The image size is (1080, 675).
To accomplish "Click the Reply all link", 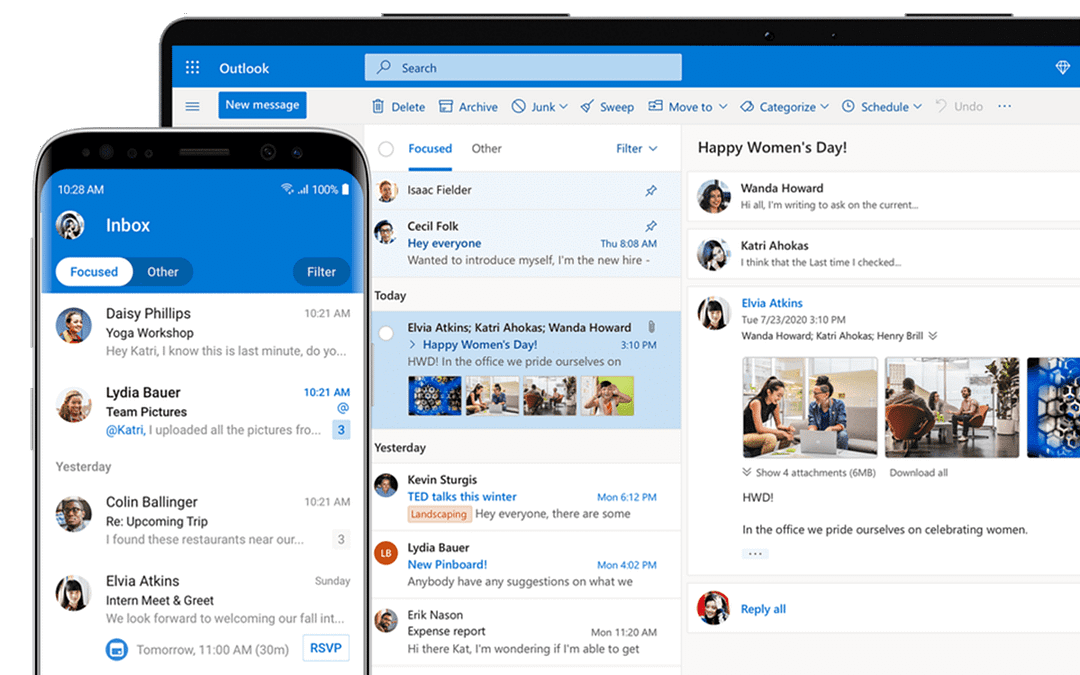I will pos(763,609).
